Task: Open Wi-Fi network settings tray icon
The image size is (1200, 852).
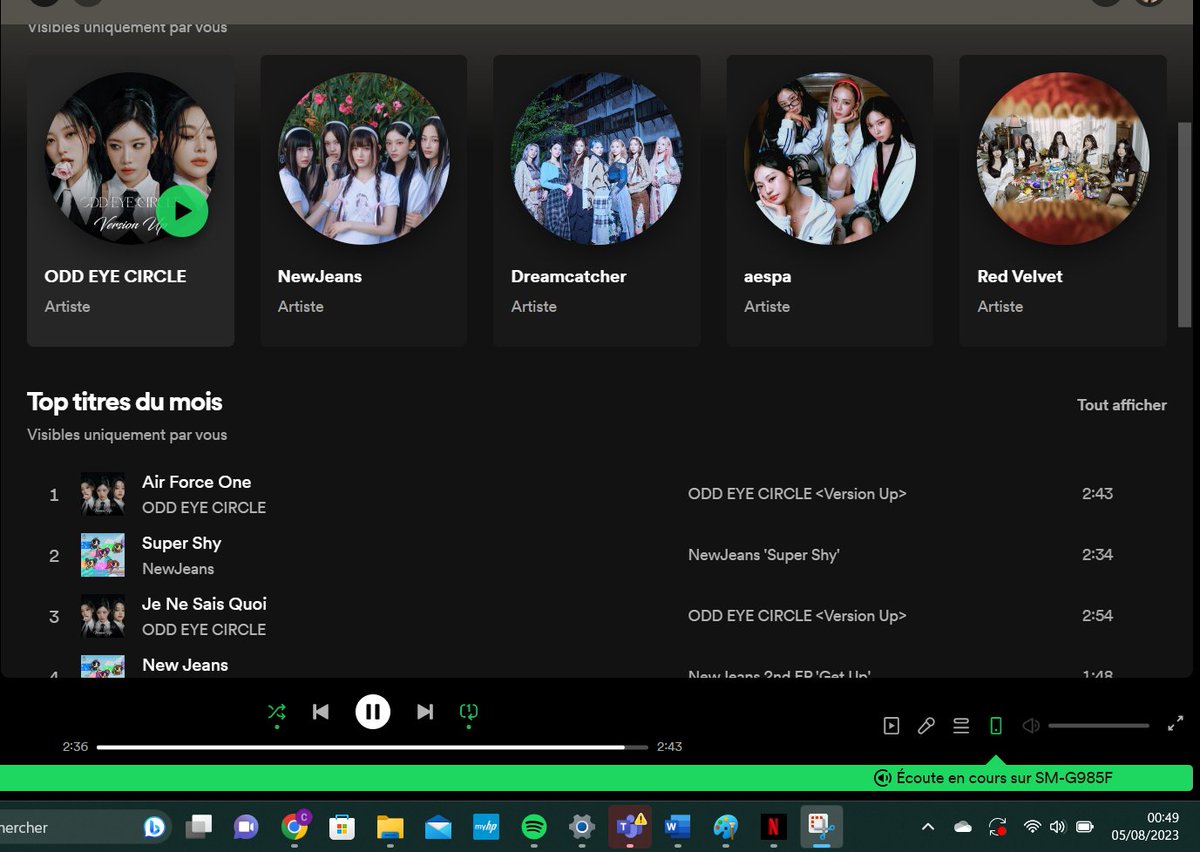Action: (1032, 827)
